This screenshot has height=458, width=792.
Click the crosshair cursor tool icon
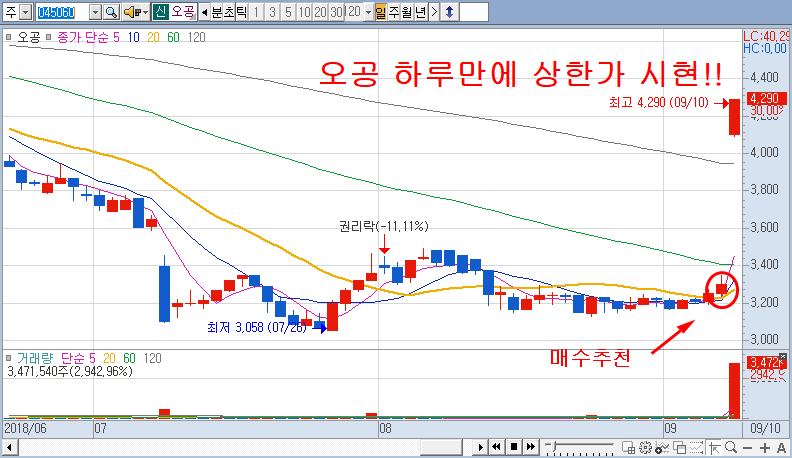tap(714, 447)
